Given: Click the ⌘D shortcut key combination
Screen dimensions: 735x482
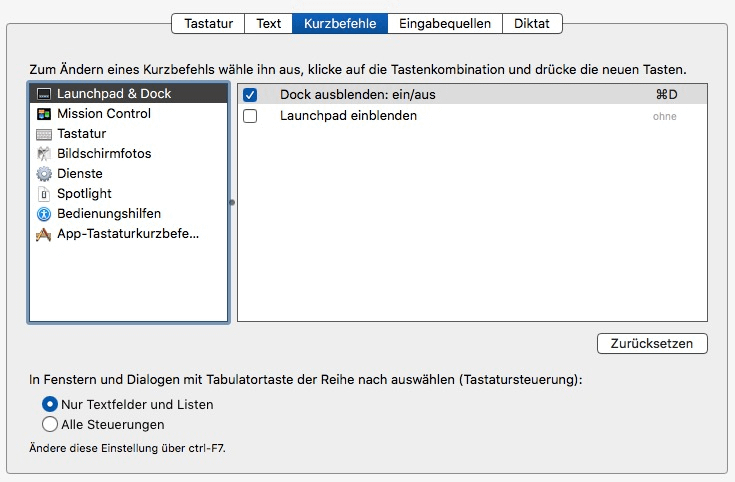Looking at the screenshot, I should coord(666,95).
